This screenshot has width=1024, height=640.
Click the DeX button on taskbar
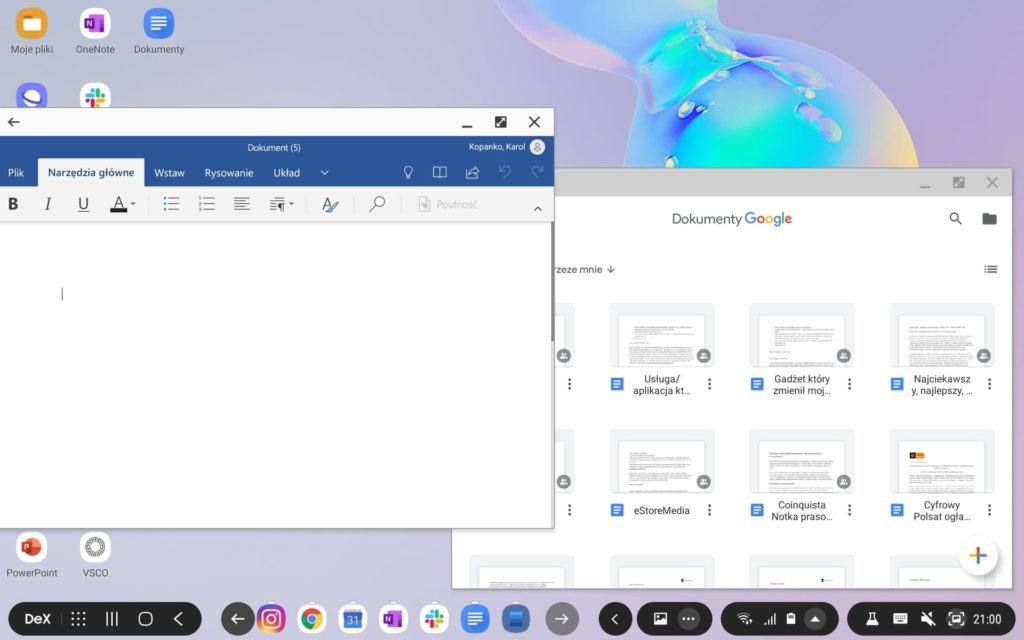pos(37,619)
